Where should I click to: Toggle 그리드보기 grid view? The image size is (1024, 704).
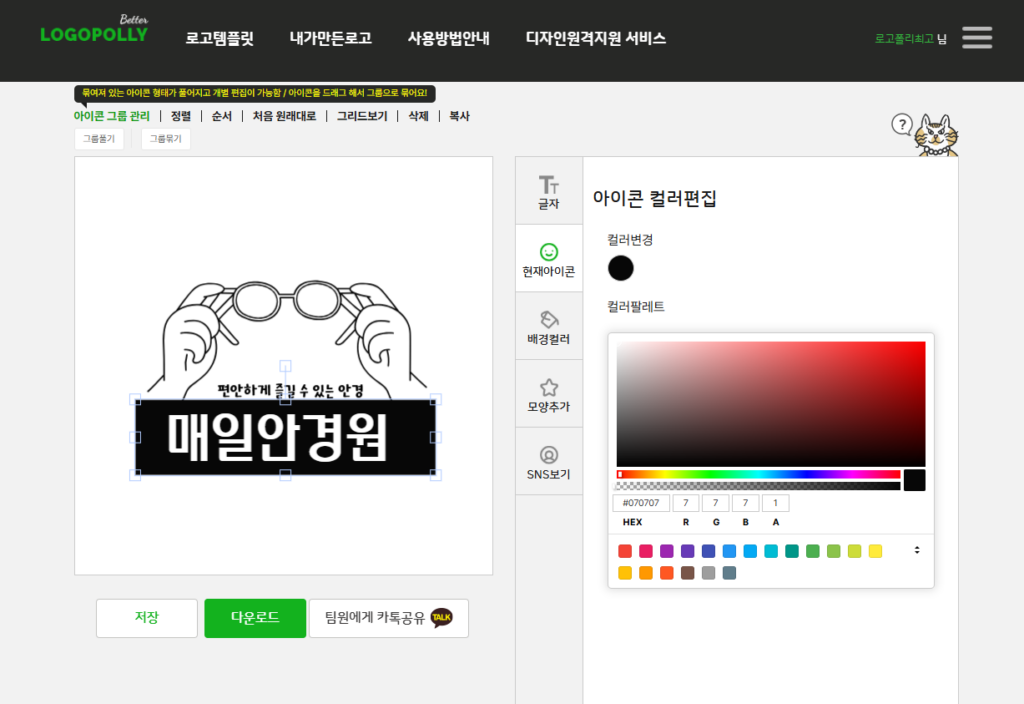pyautogui.click(x=362, y=116)
